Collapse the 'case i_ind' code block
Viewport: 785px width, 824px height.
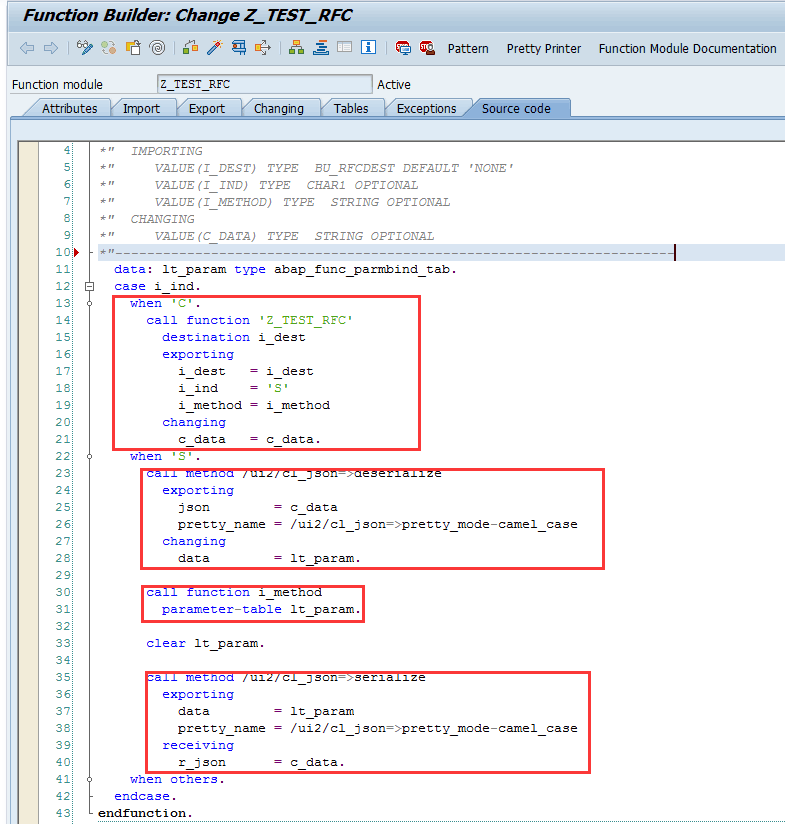(x=89, y=286)
